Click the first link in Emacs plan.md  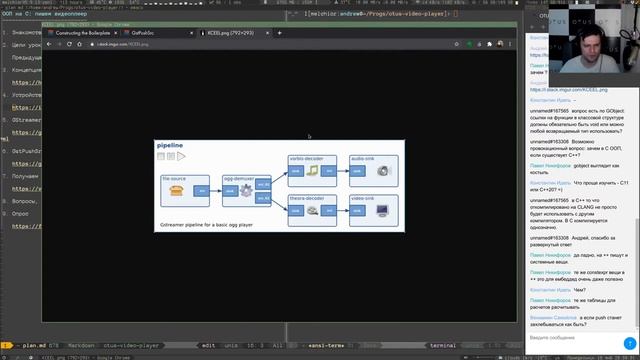pyautogui.click(x=27, y=82)
